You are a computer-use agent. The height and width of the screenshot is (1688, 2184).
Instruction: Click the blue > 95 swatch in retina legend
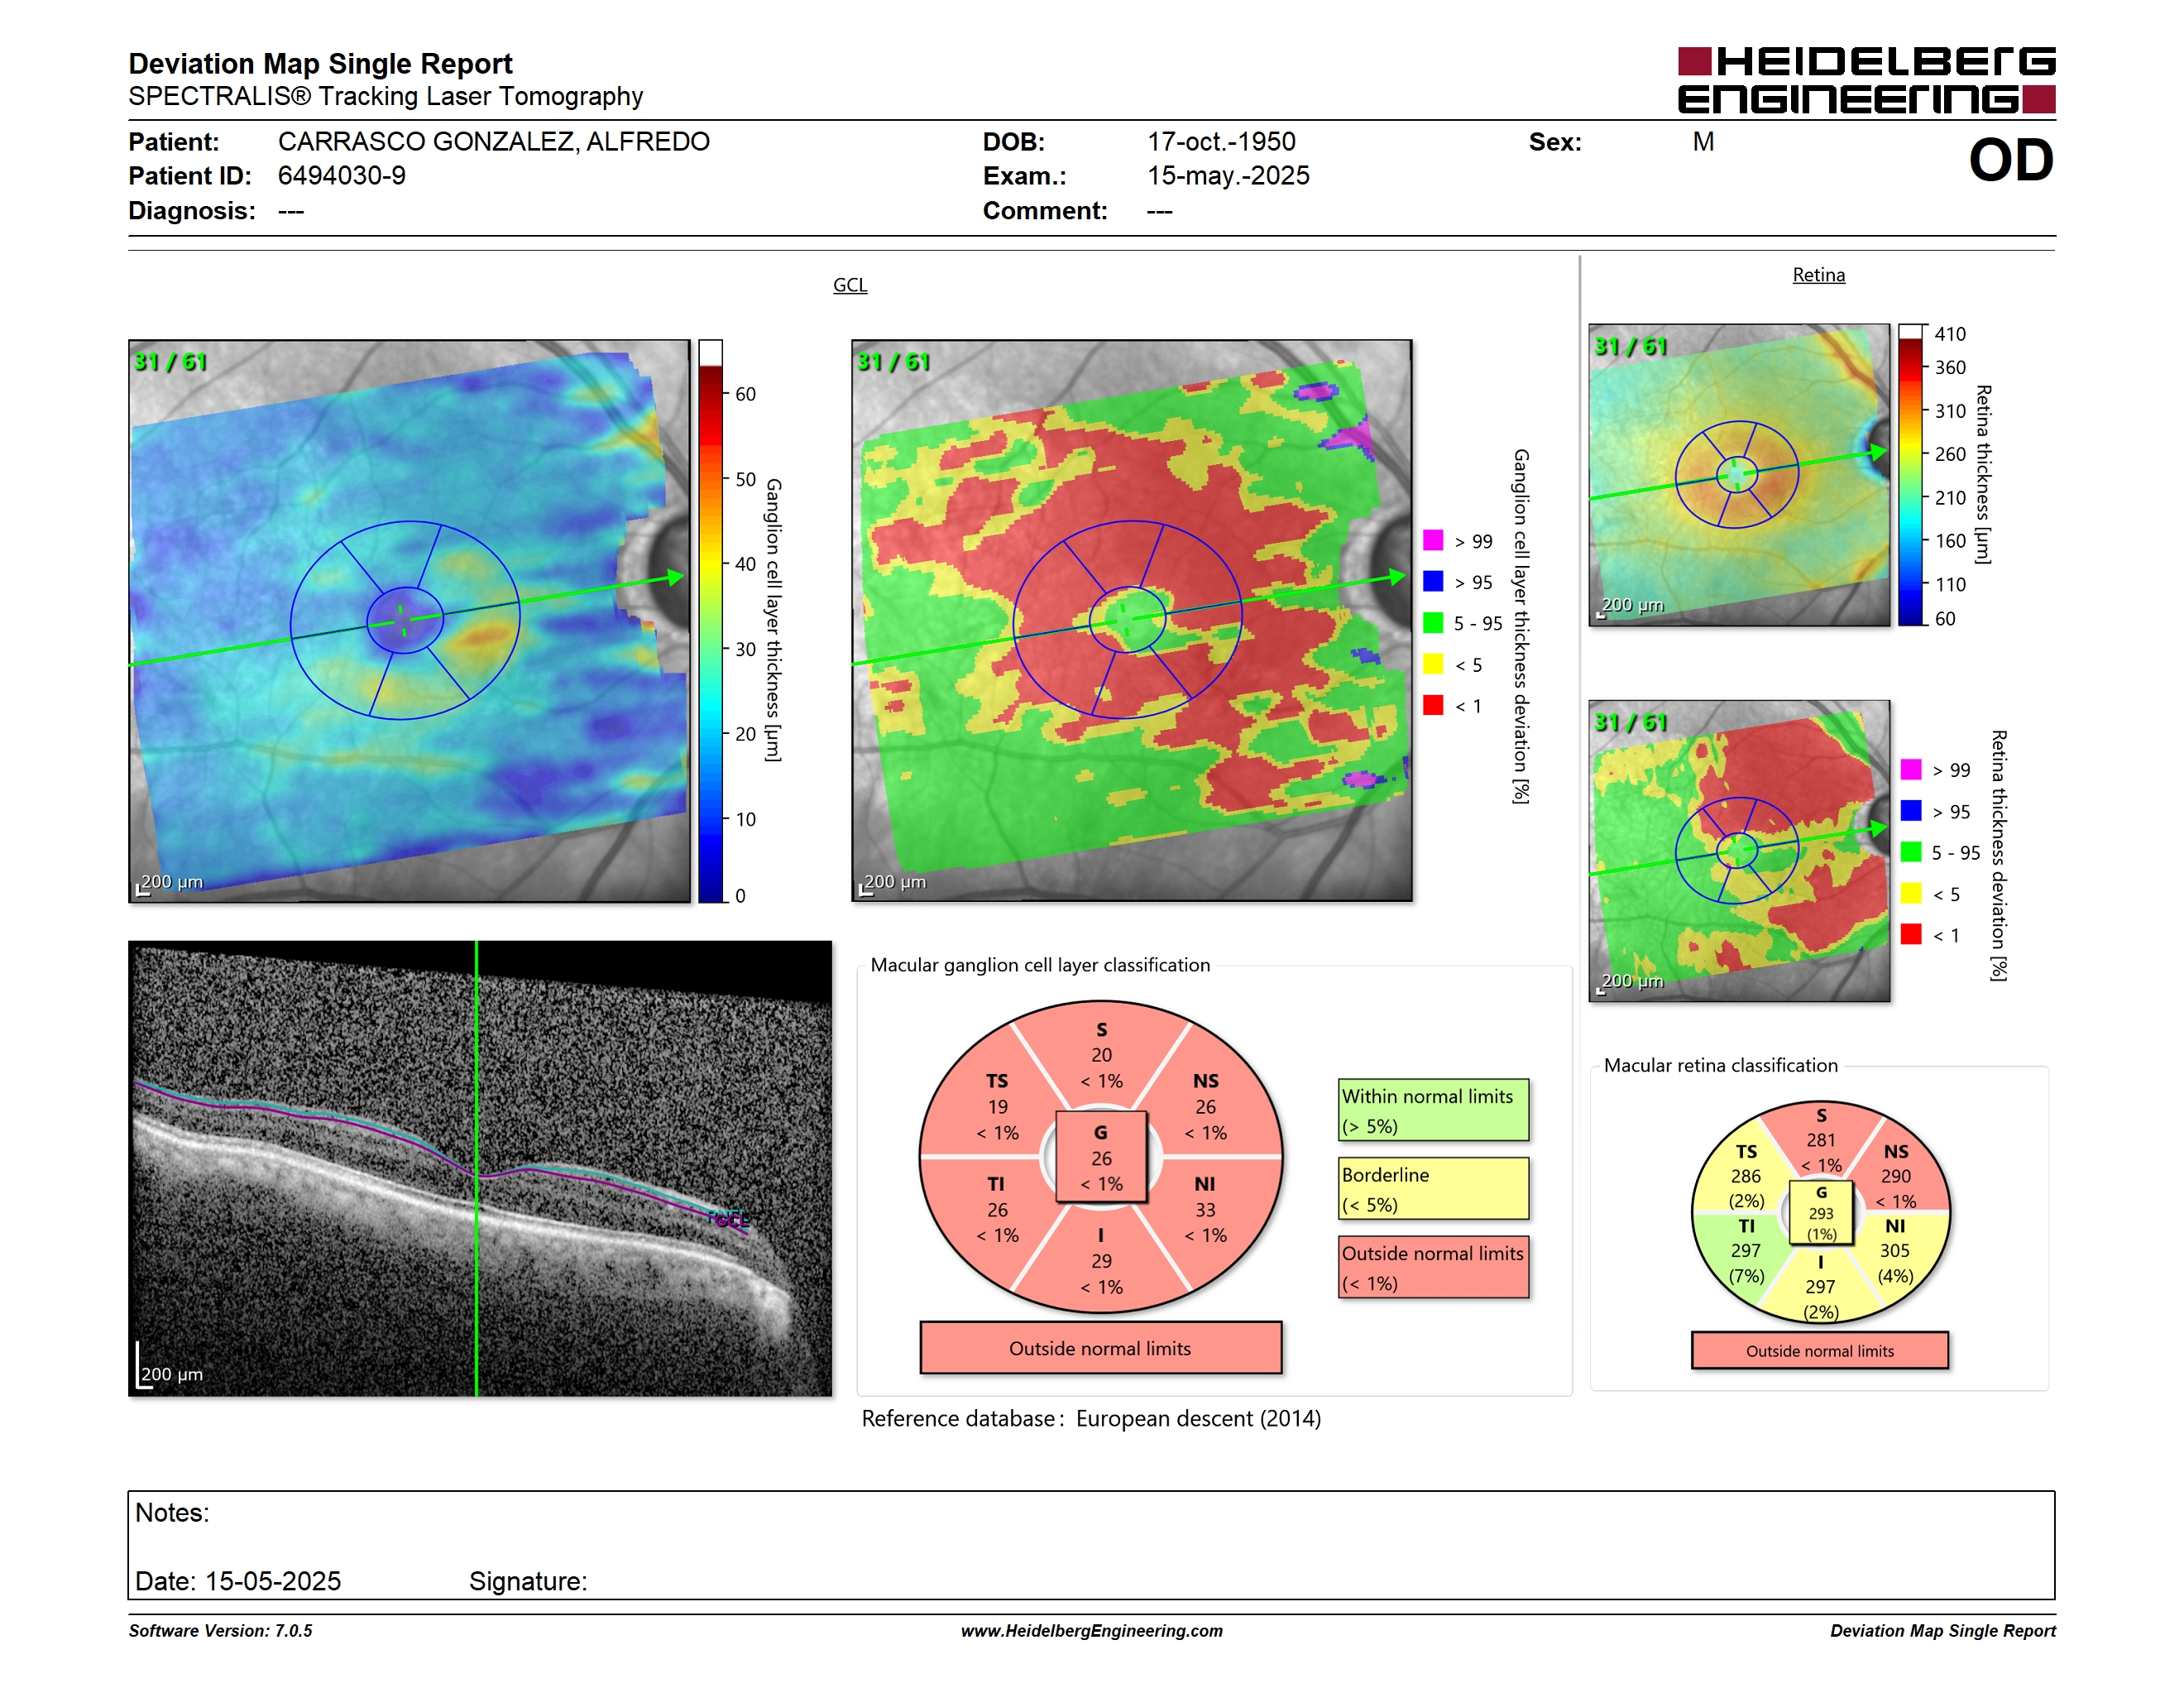tap(1911, 810)
